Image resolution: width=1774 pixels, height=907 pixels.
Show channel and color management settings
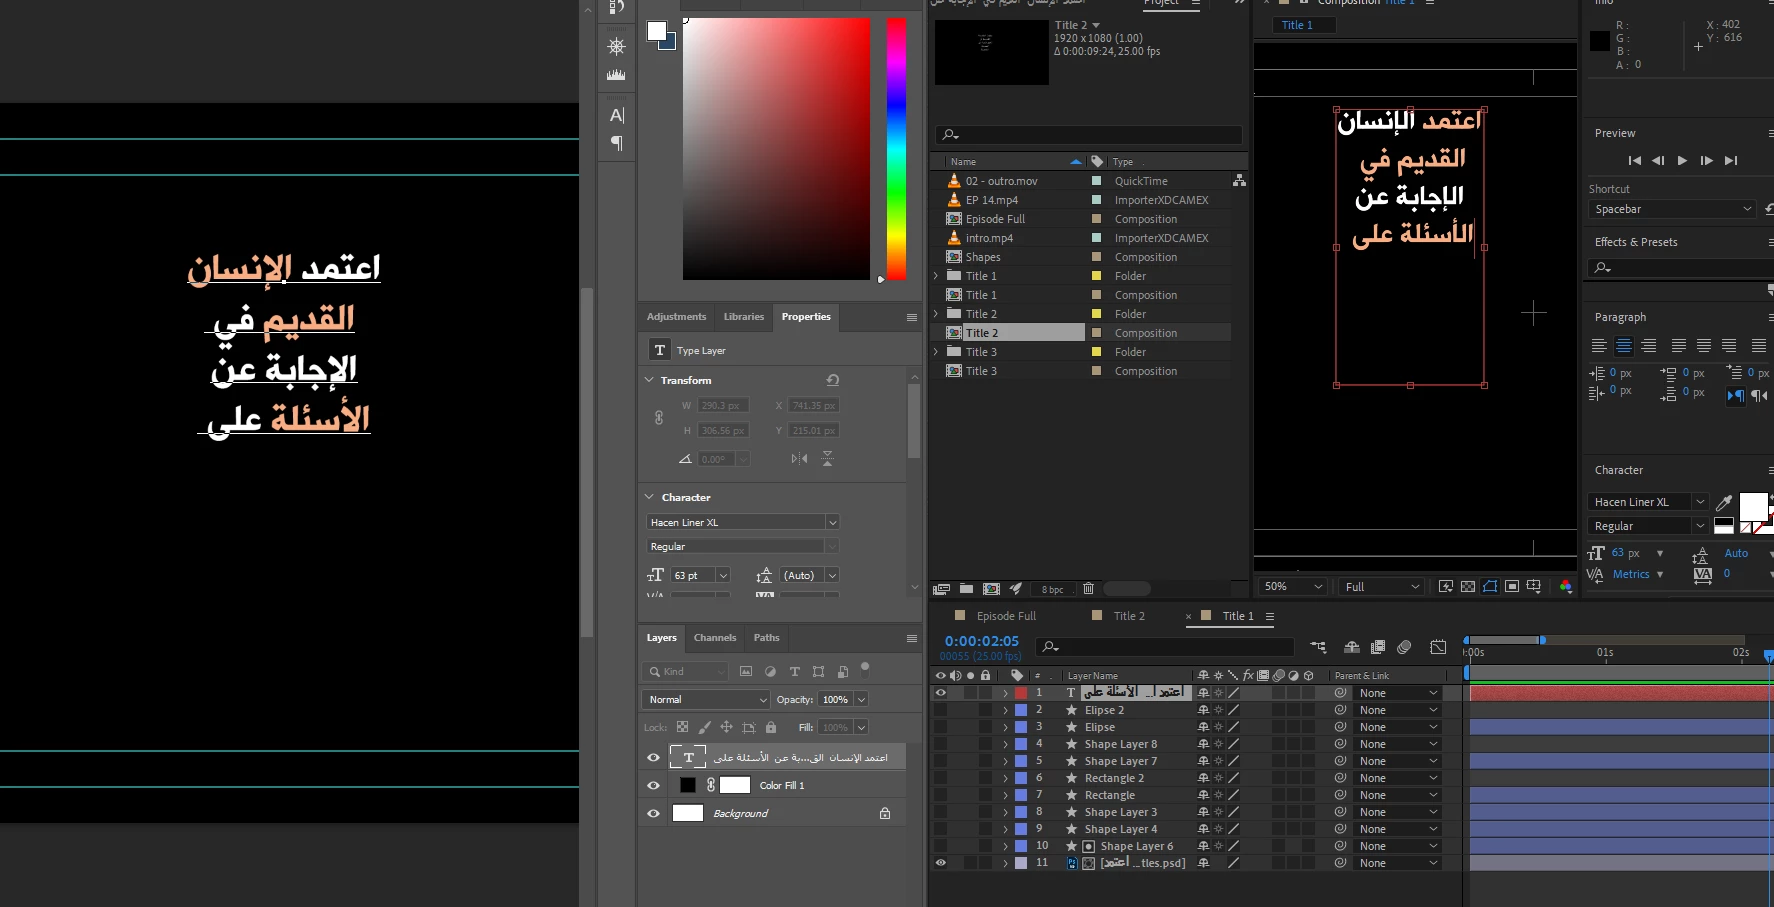pos(1566,587)
